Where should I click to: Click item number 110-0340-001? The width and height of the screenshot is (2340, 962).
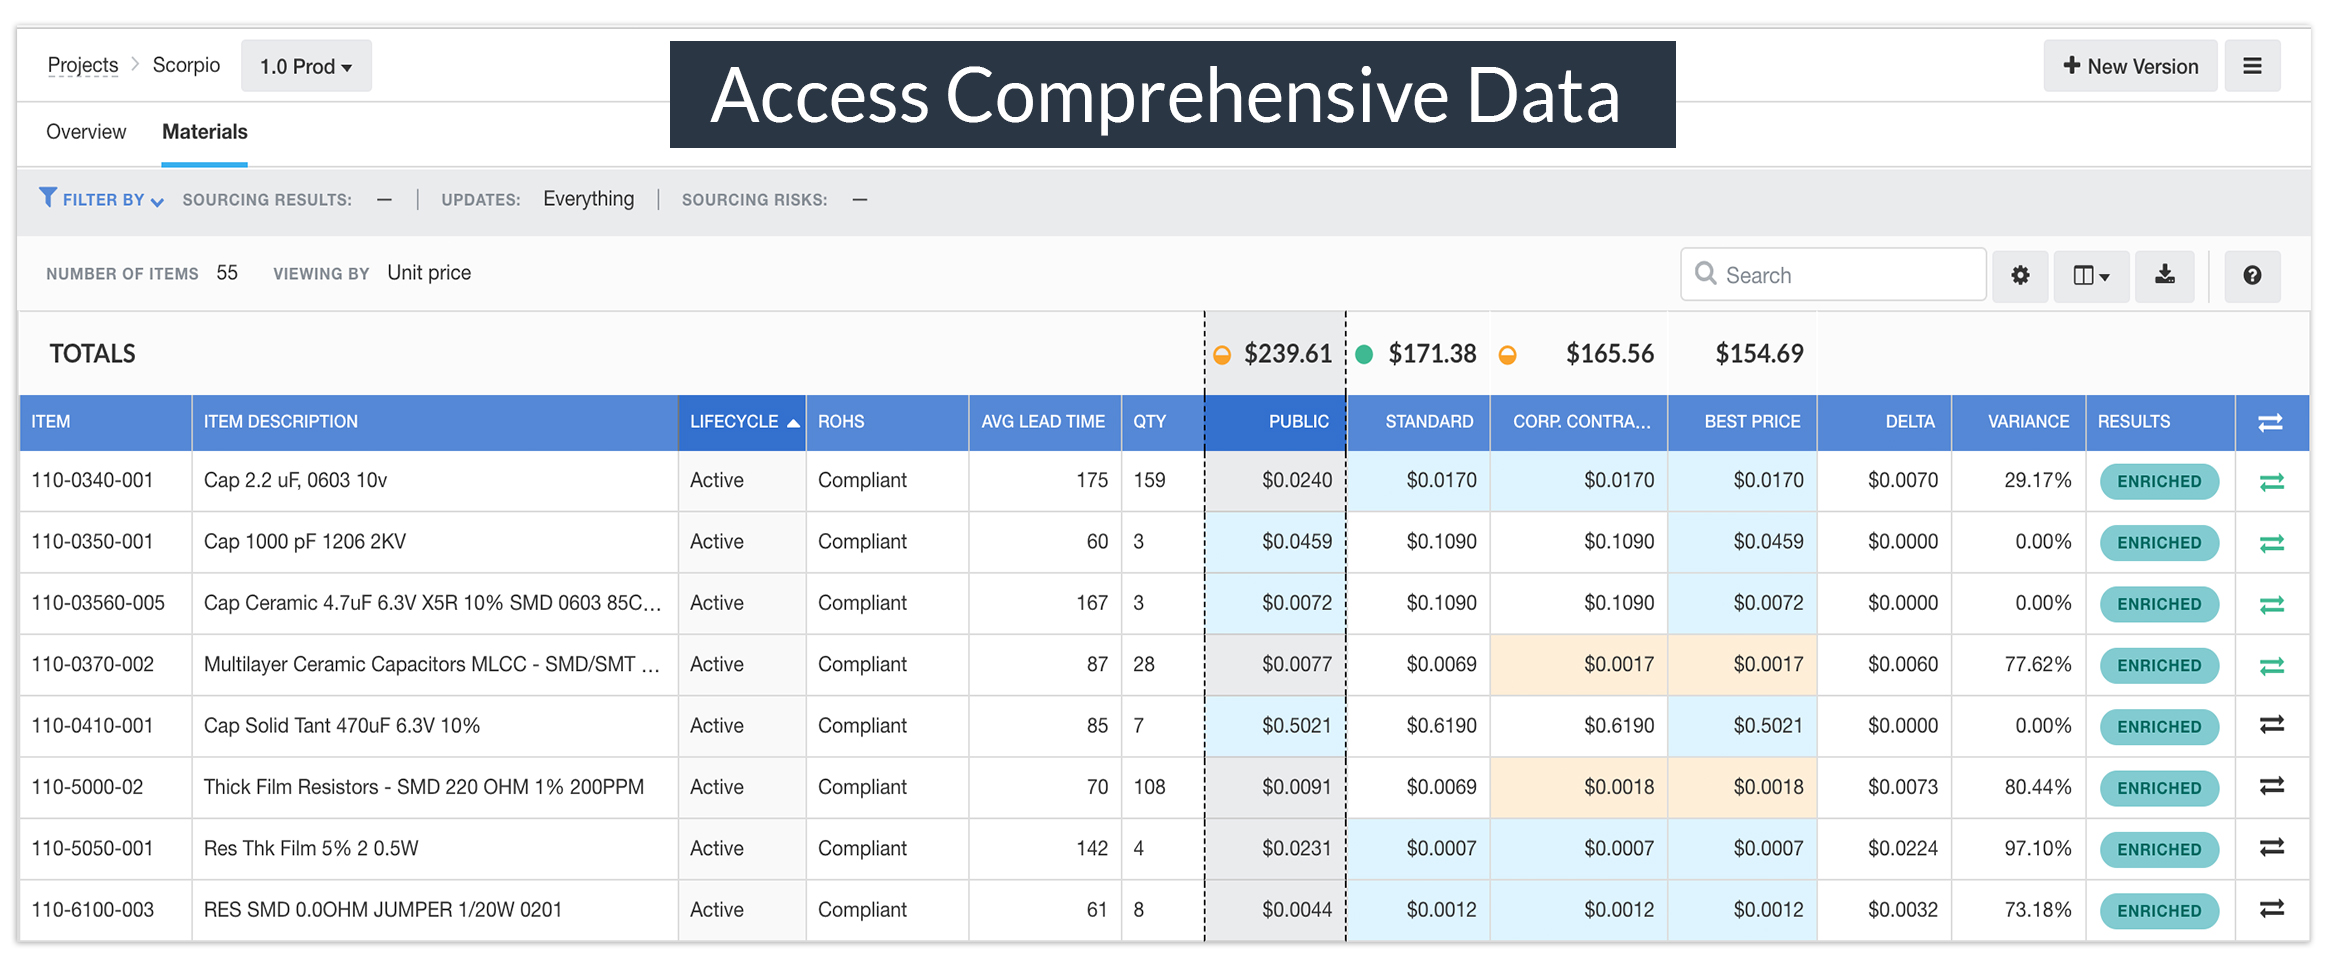92,480
